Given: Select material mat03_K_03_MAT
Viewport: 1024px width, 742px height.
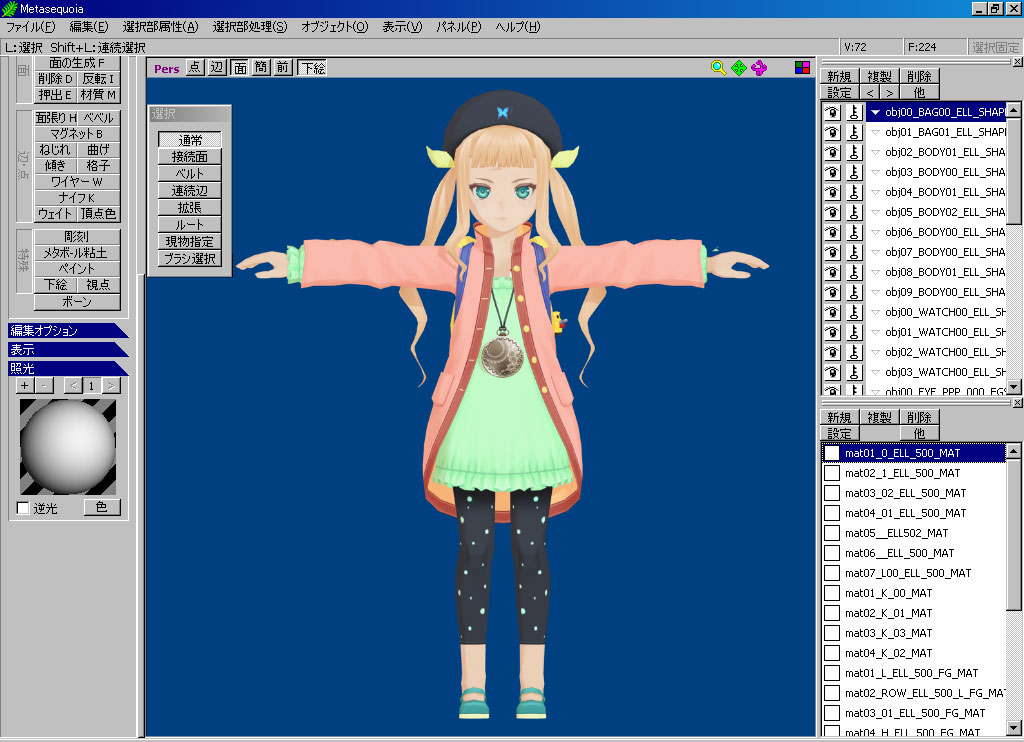Looking at the screenshot, I should coord(914,633).
